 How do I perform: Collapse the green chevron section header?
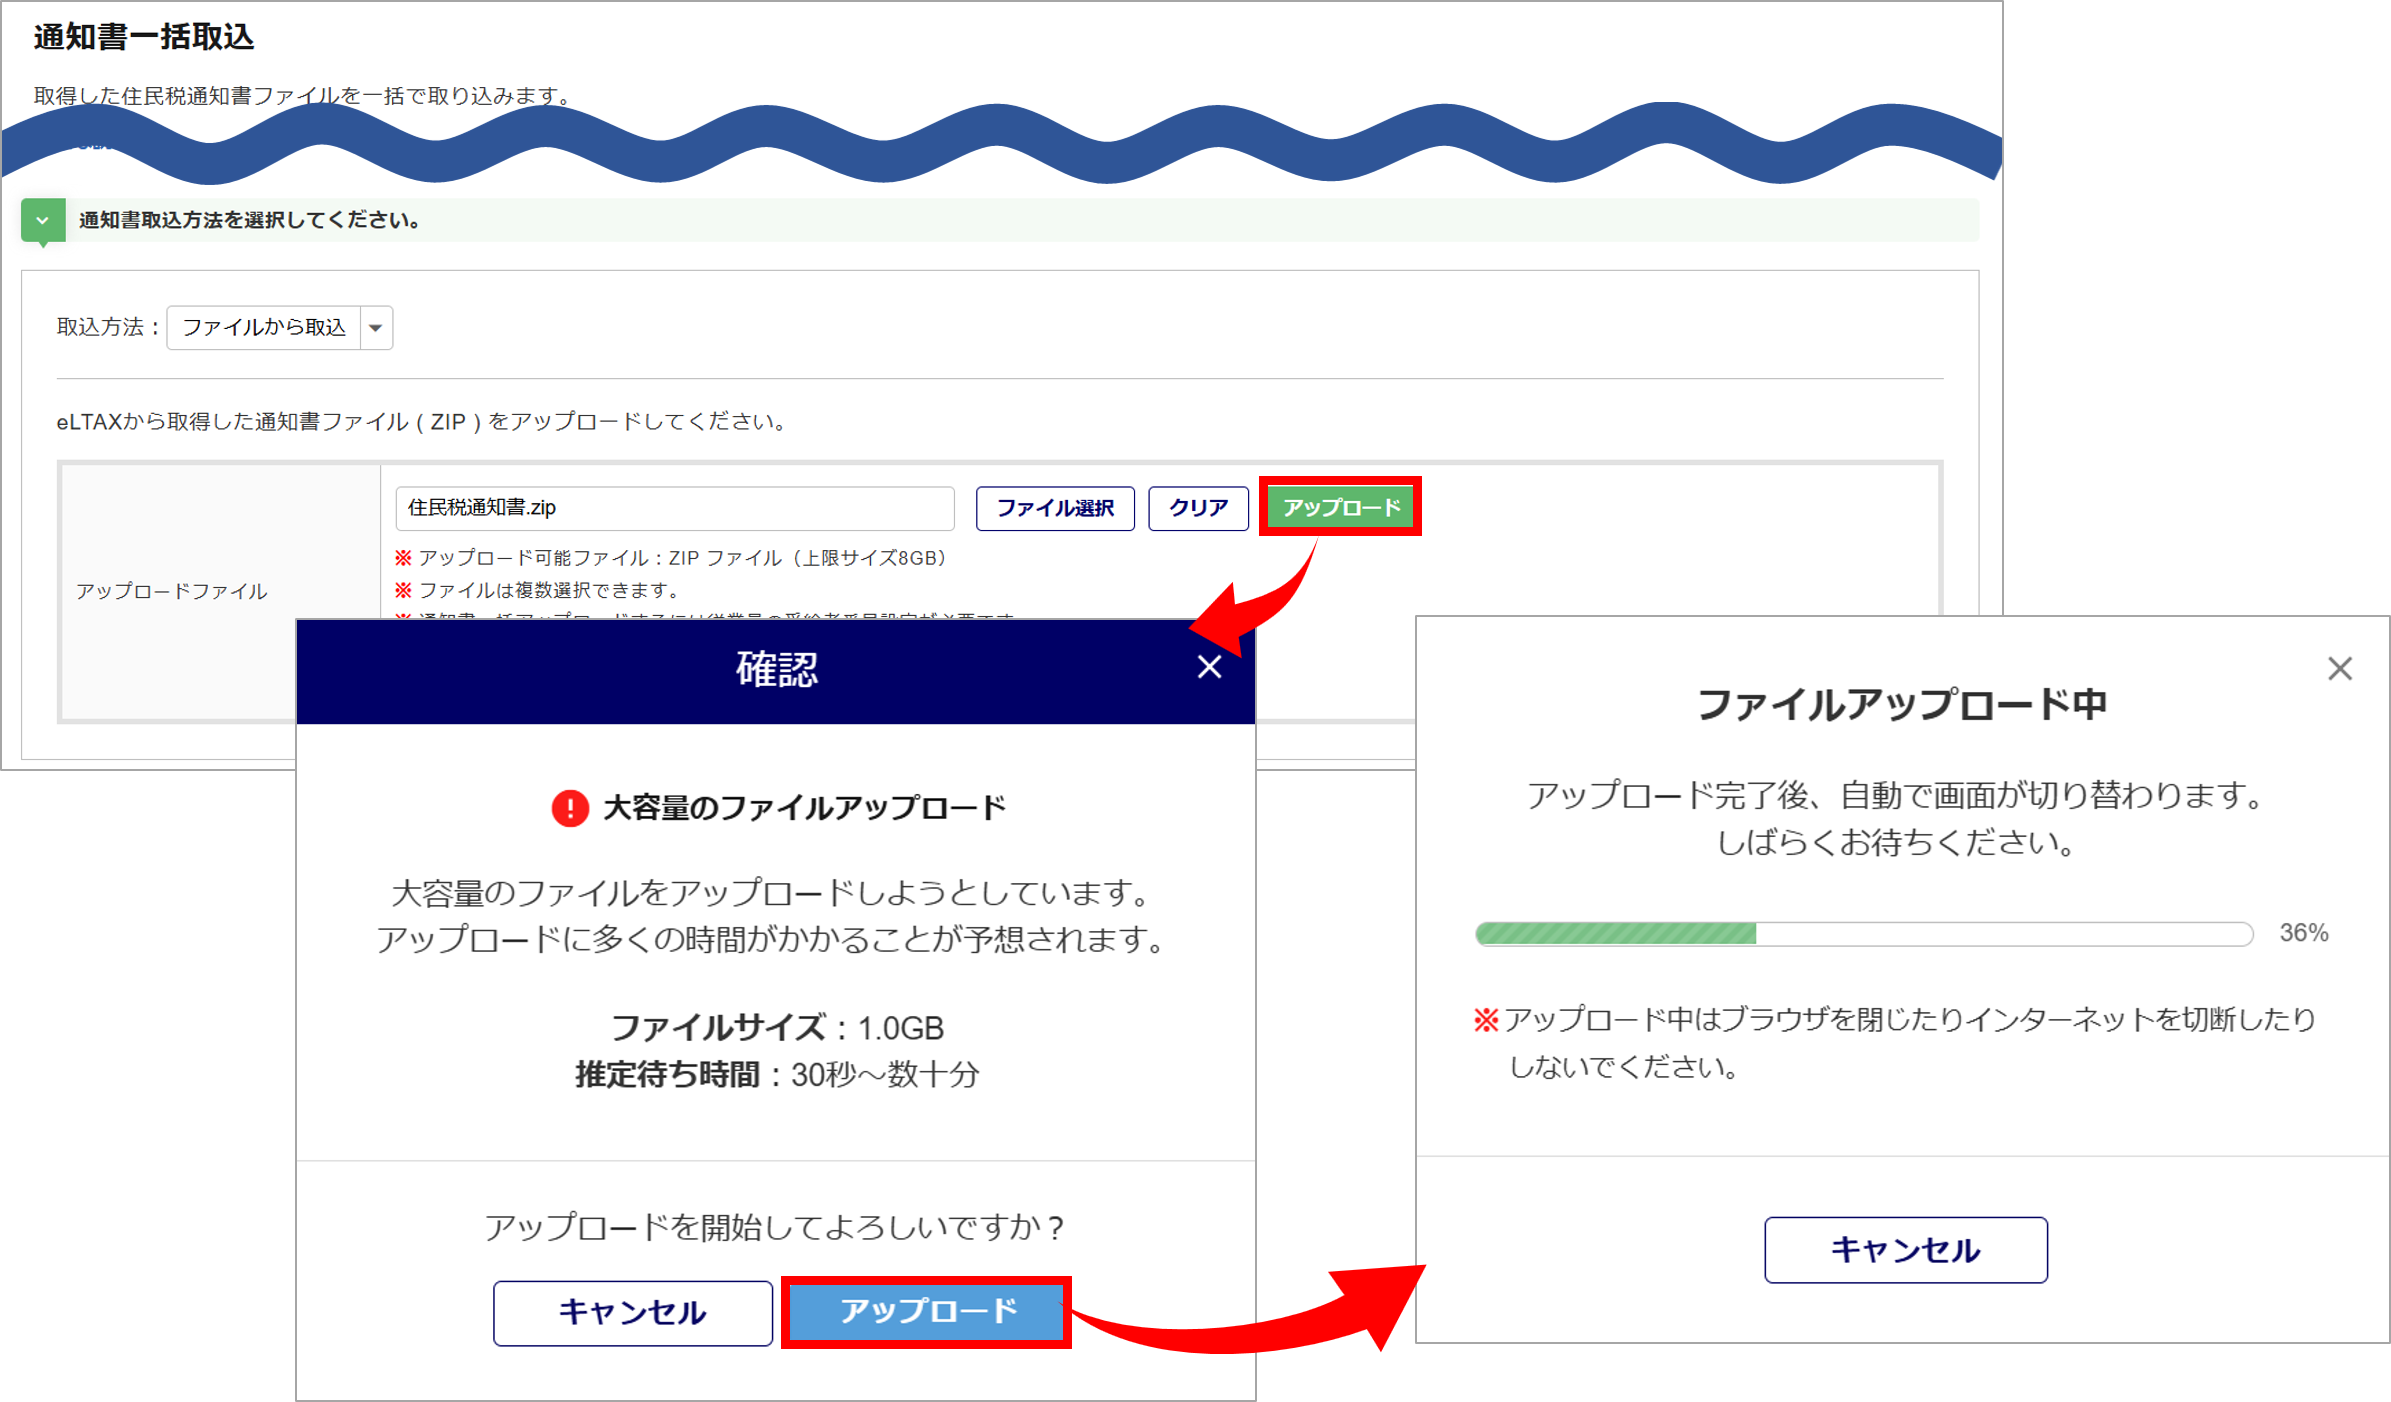pyautogui.click(x=43, y=220)
